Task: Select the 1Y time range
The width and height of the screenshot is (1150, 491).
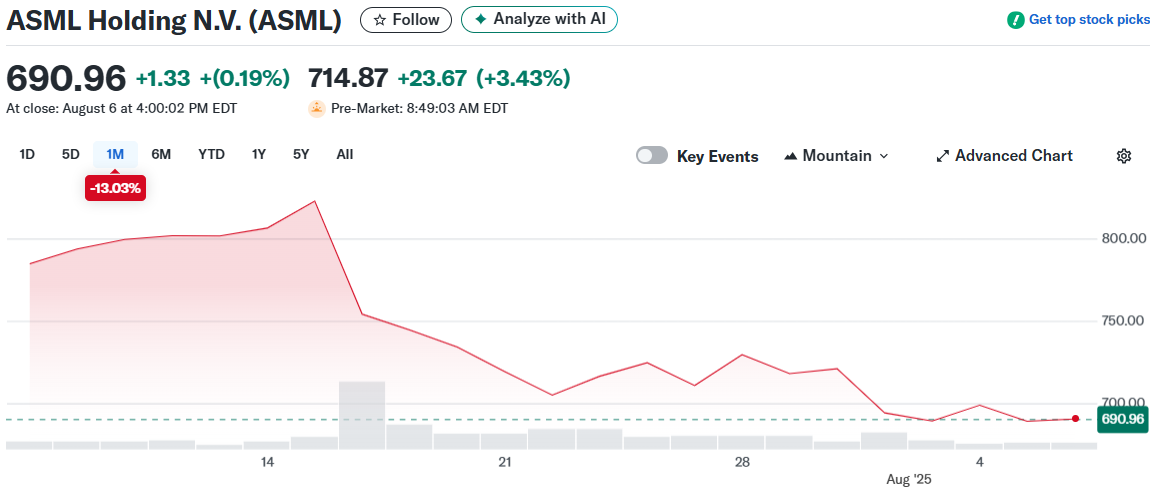Action: 258,154
